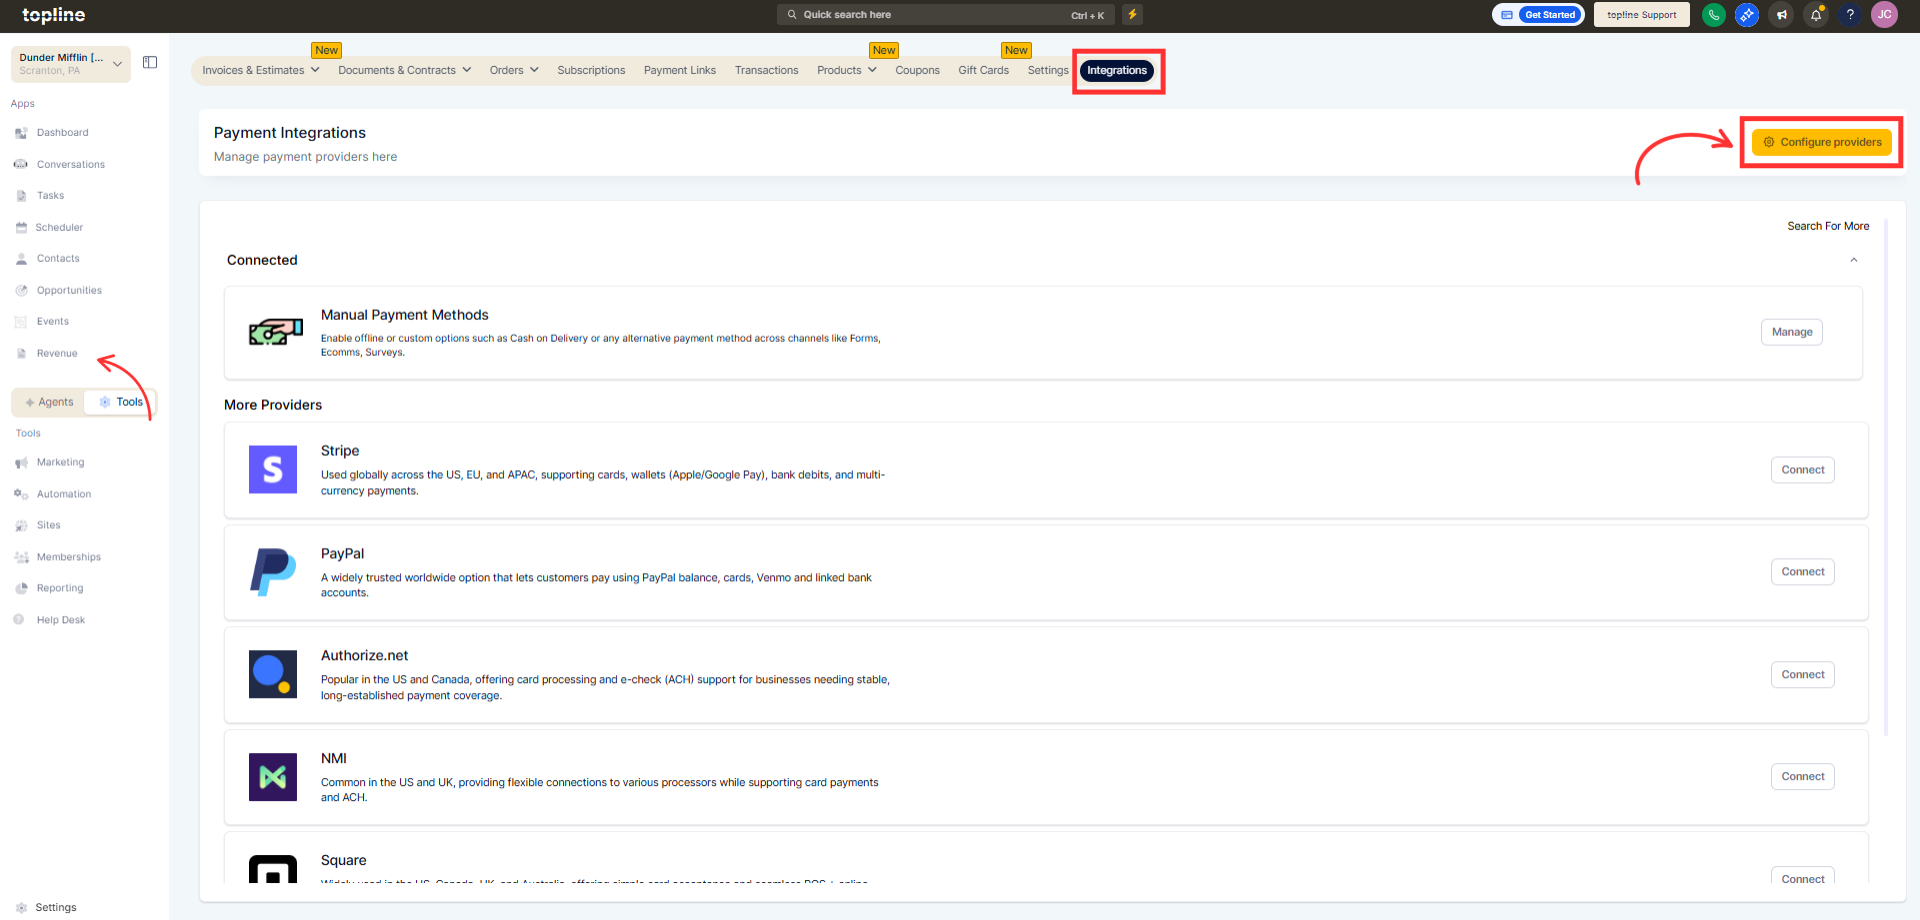Open the Scheduler calendar icon
The image size is (1920, 920).
[x=21, y=227]
